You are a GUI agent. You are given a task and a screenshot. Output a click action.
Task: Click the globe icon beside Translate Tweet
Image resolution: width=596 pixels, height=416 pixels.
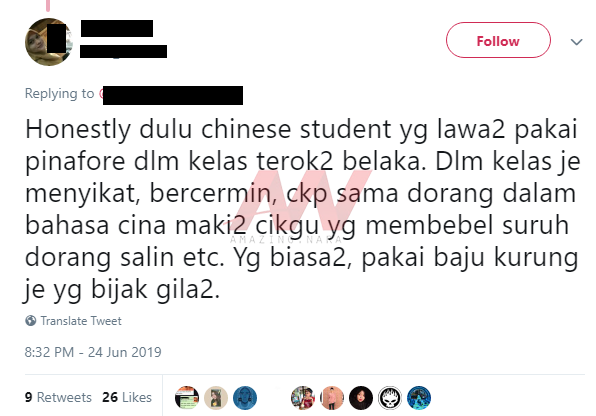pyautogui.click(x=31, y=321)
